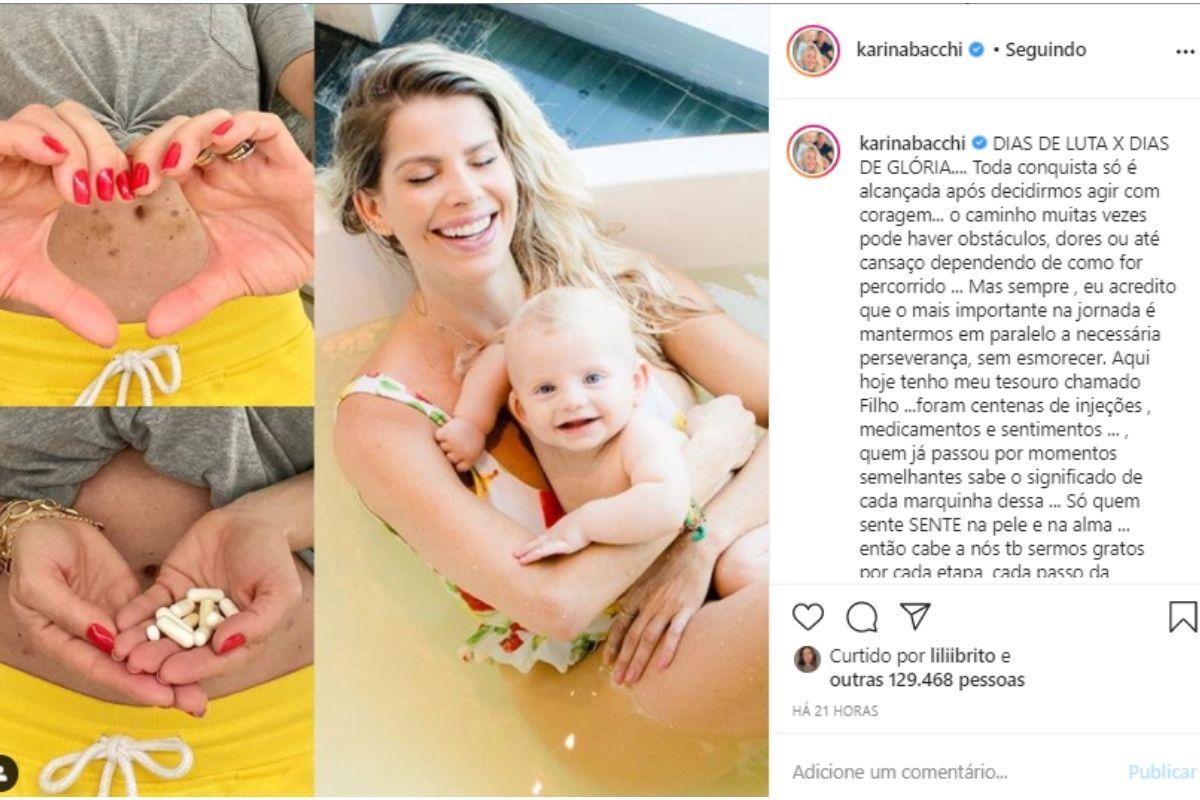Viewport: 1200px width, 800px height.
Task: Select the photo of hands holding pills
Action: coord(156,602)
